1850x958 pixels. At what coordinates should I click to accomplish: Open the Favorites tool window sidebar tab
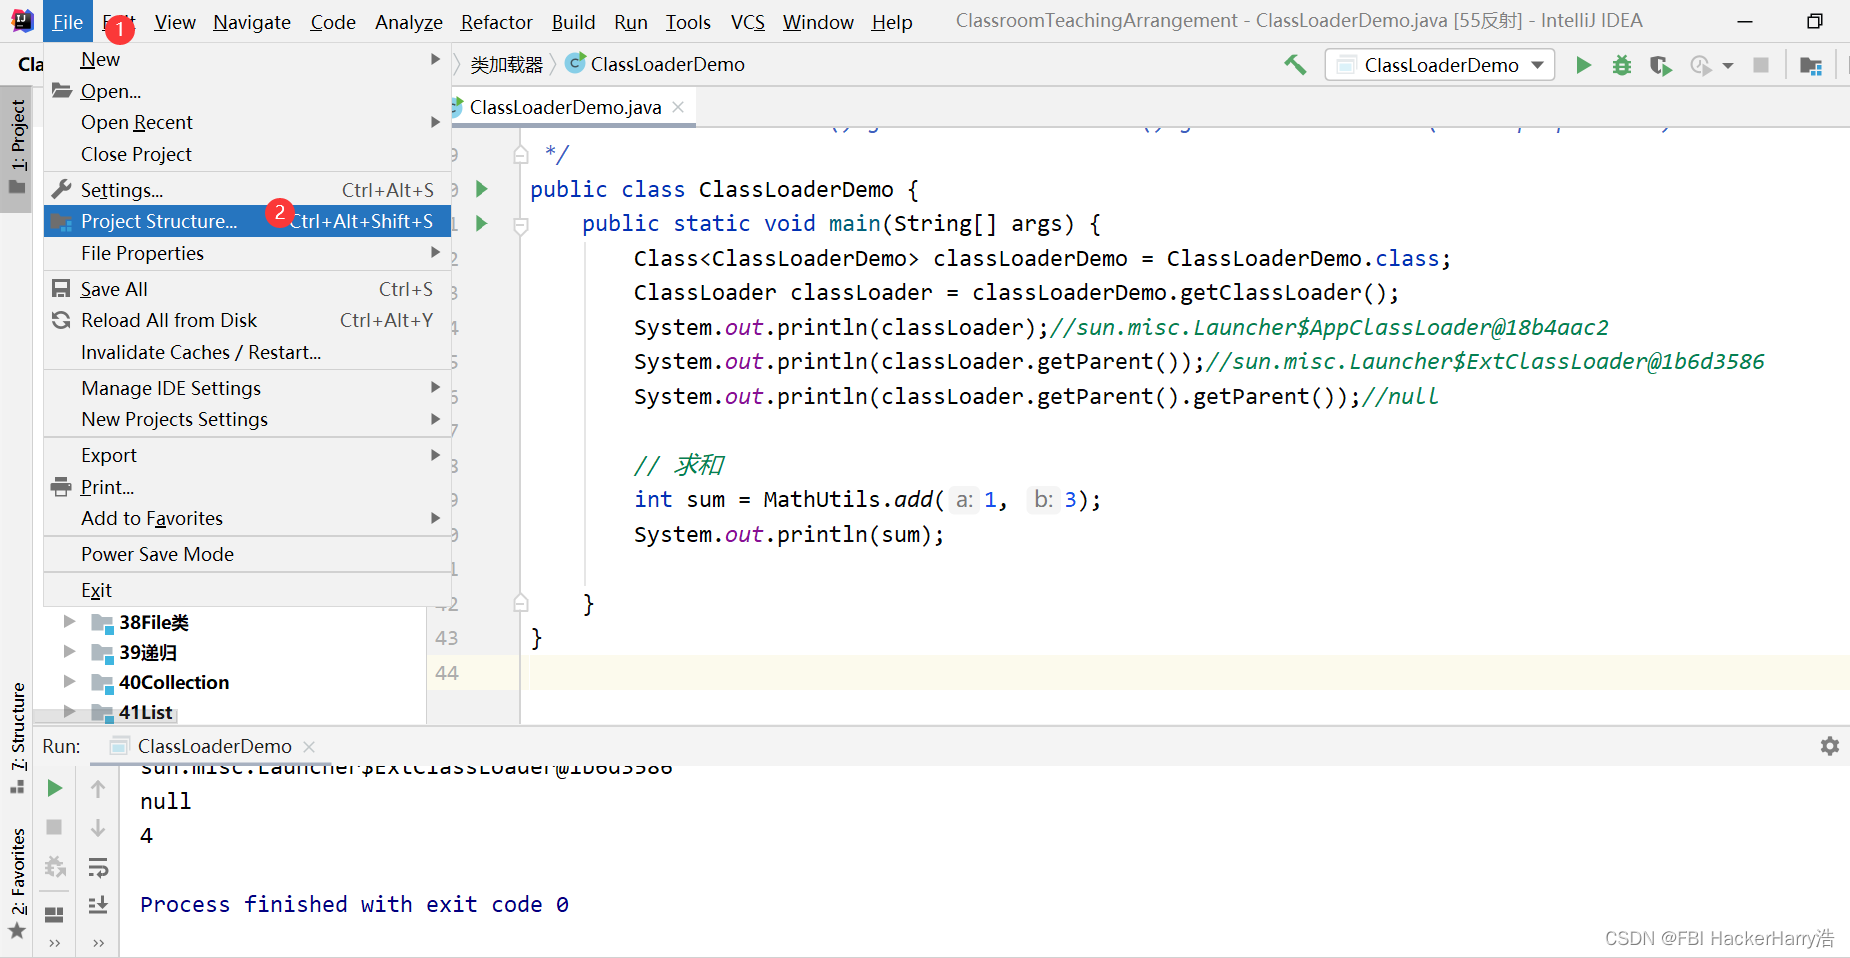(x=17, y=884)
